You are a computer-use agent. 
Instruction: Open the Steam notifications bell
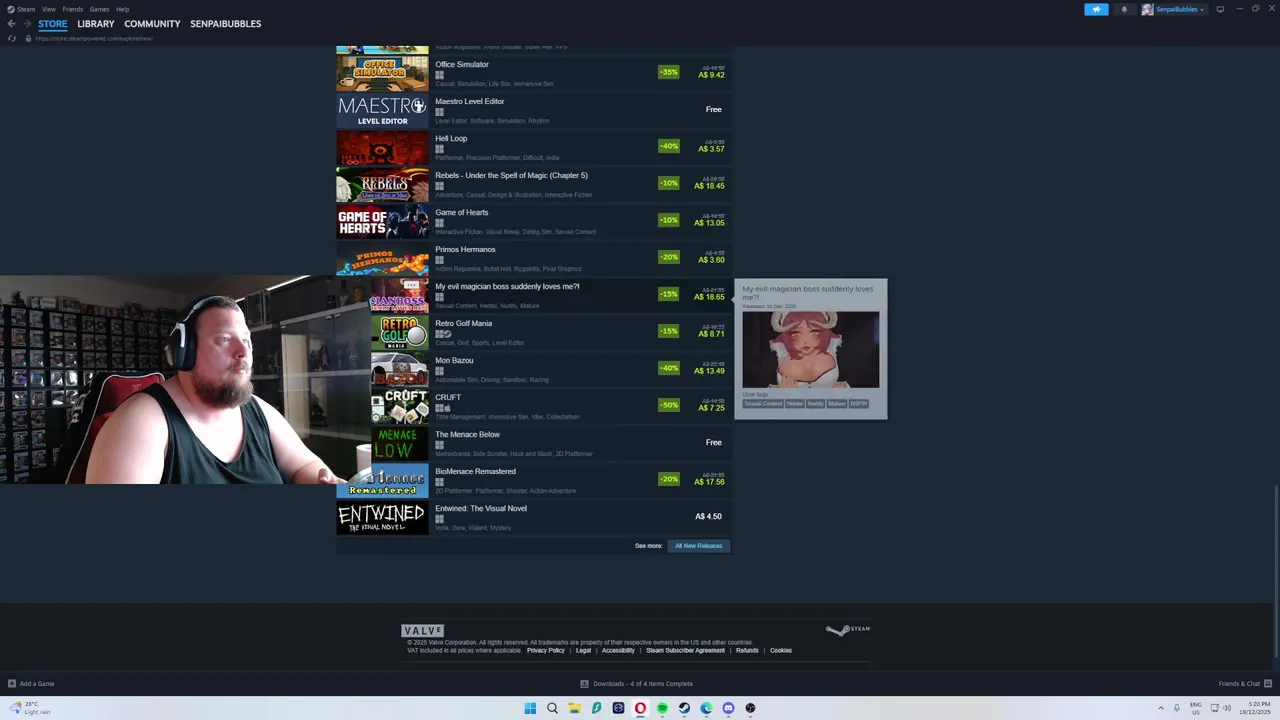click(x=1124, y=9)
